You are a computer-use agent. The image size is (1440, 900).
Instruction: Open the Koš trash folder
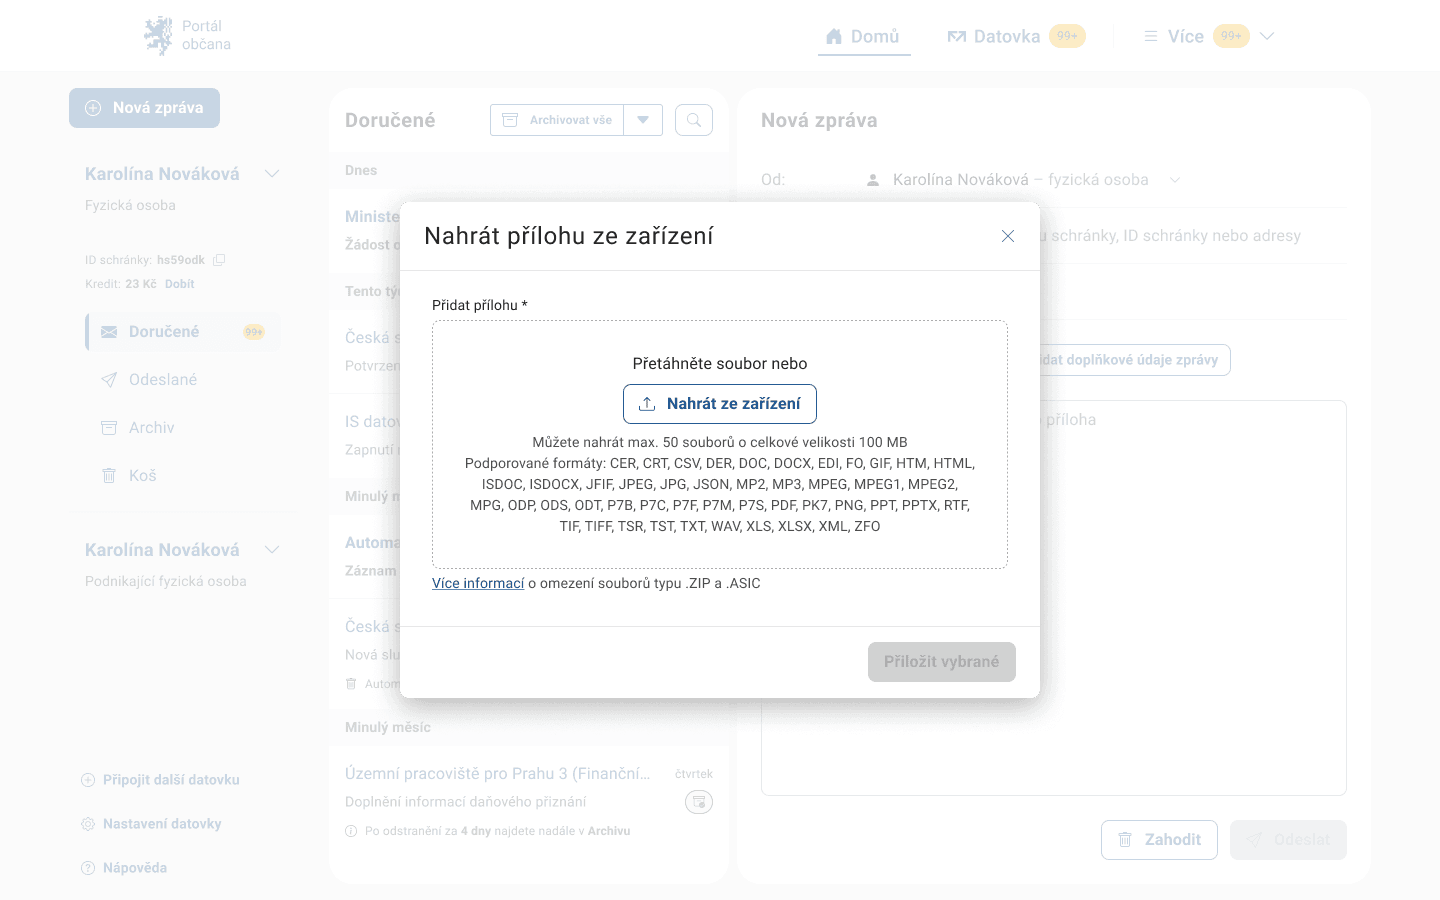pos(142,476)
